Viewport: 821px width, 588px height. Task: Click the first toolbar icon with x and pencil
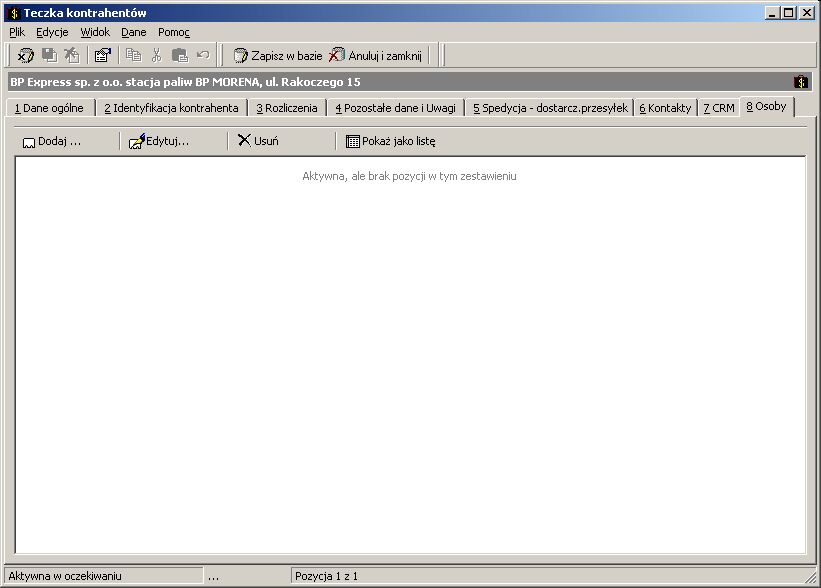(25, 55)
